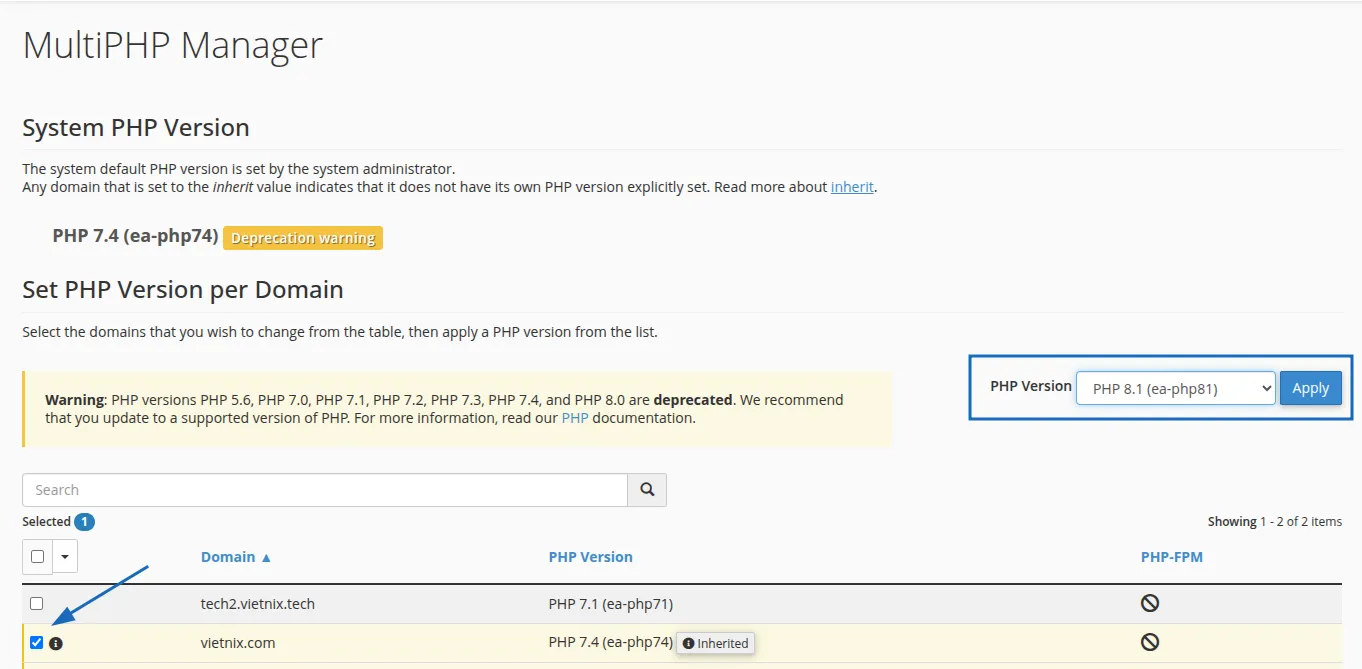
Task: Click PHP-FPM disabled icon for tech2.vietnix.tech
Action: point(1150,603)
